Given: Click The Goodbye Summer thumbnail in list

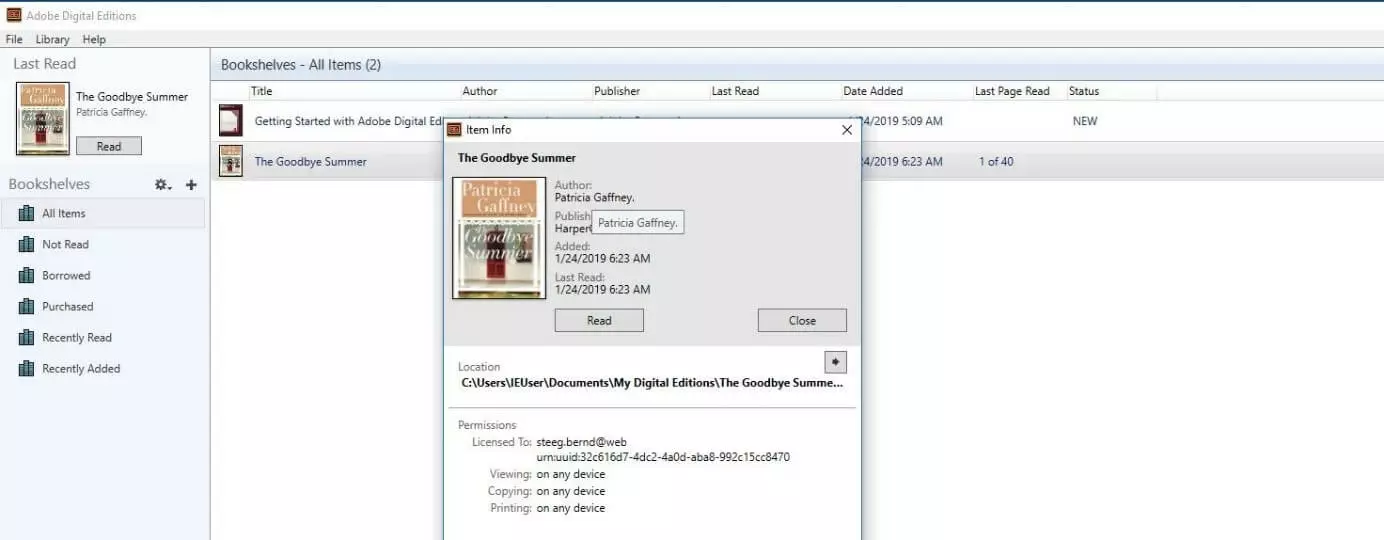Looking at the screenshot, I should point(231,161).
